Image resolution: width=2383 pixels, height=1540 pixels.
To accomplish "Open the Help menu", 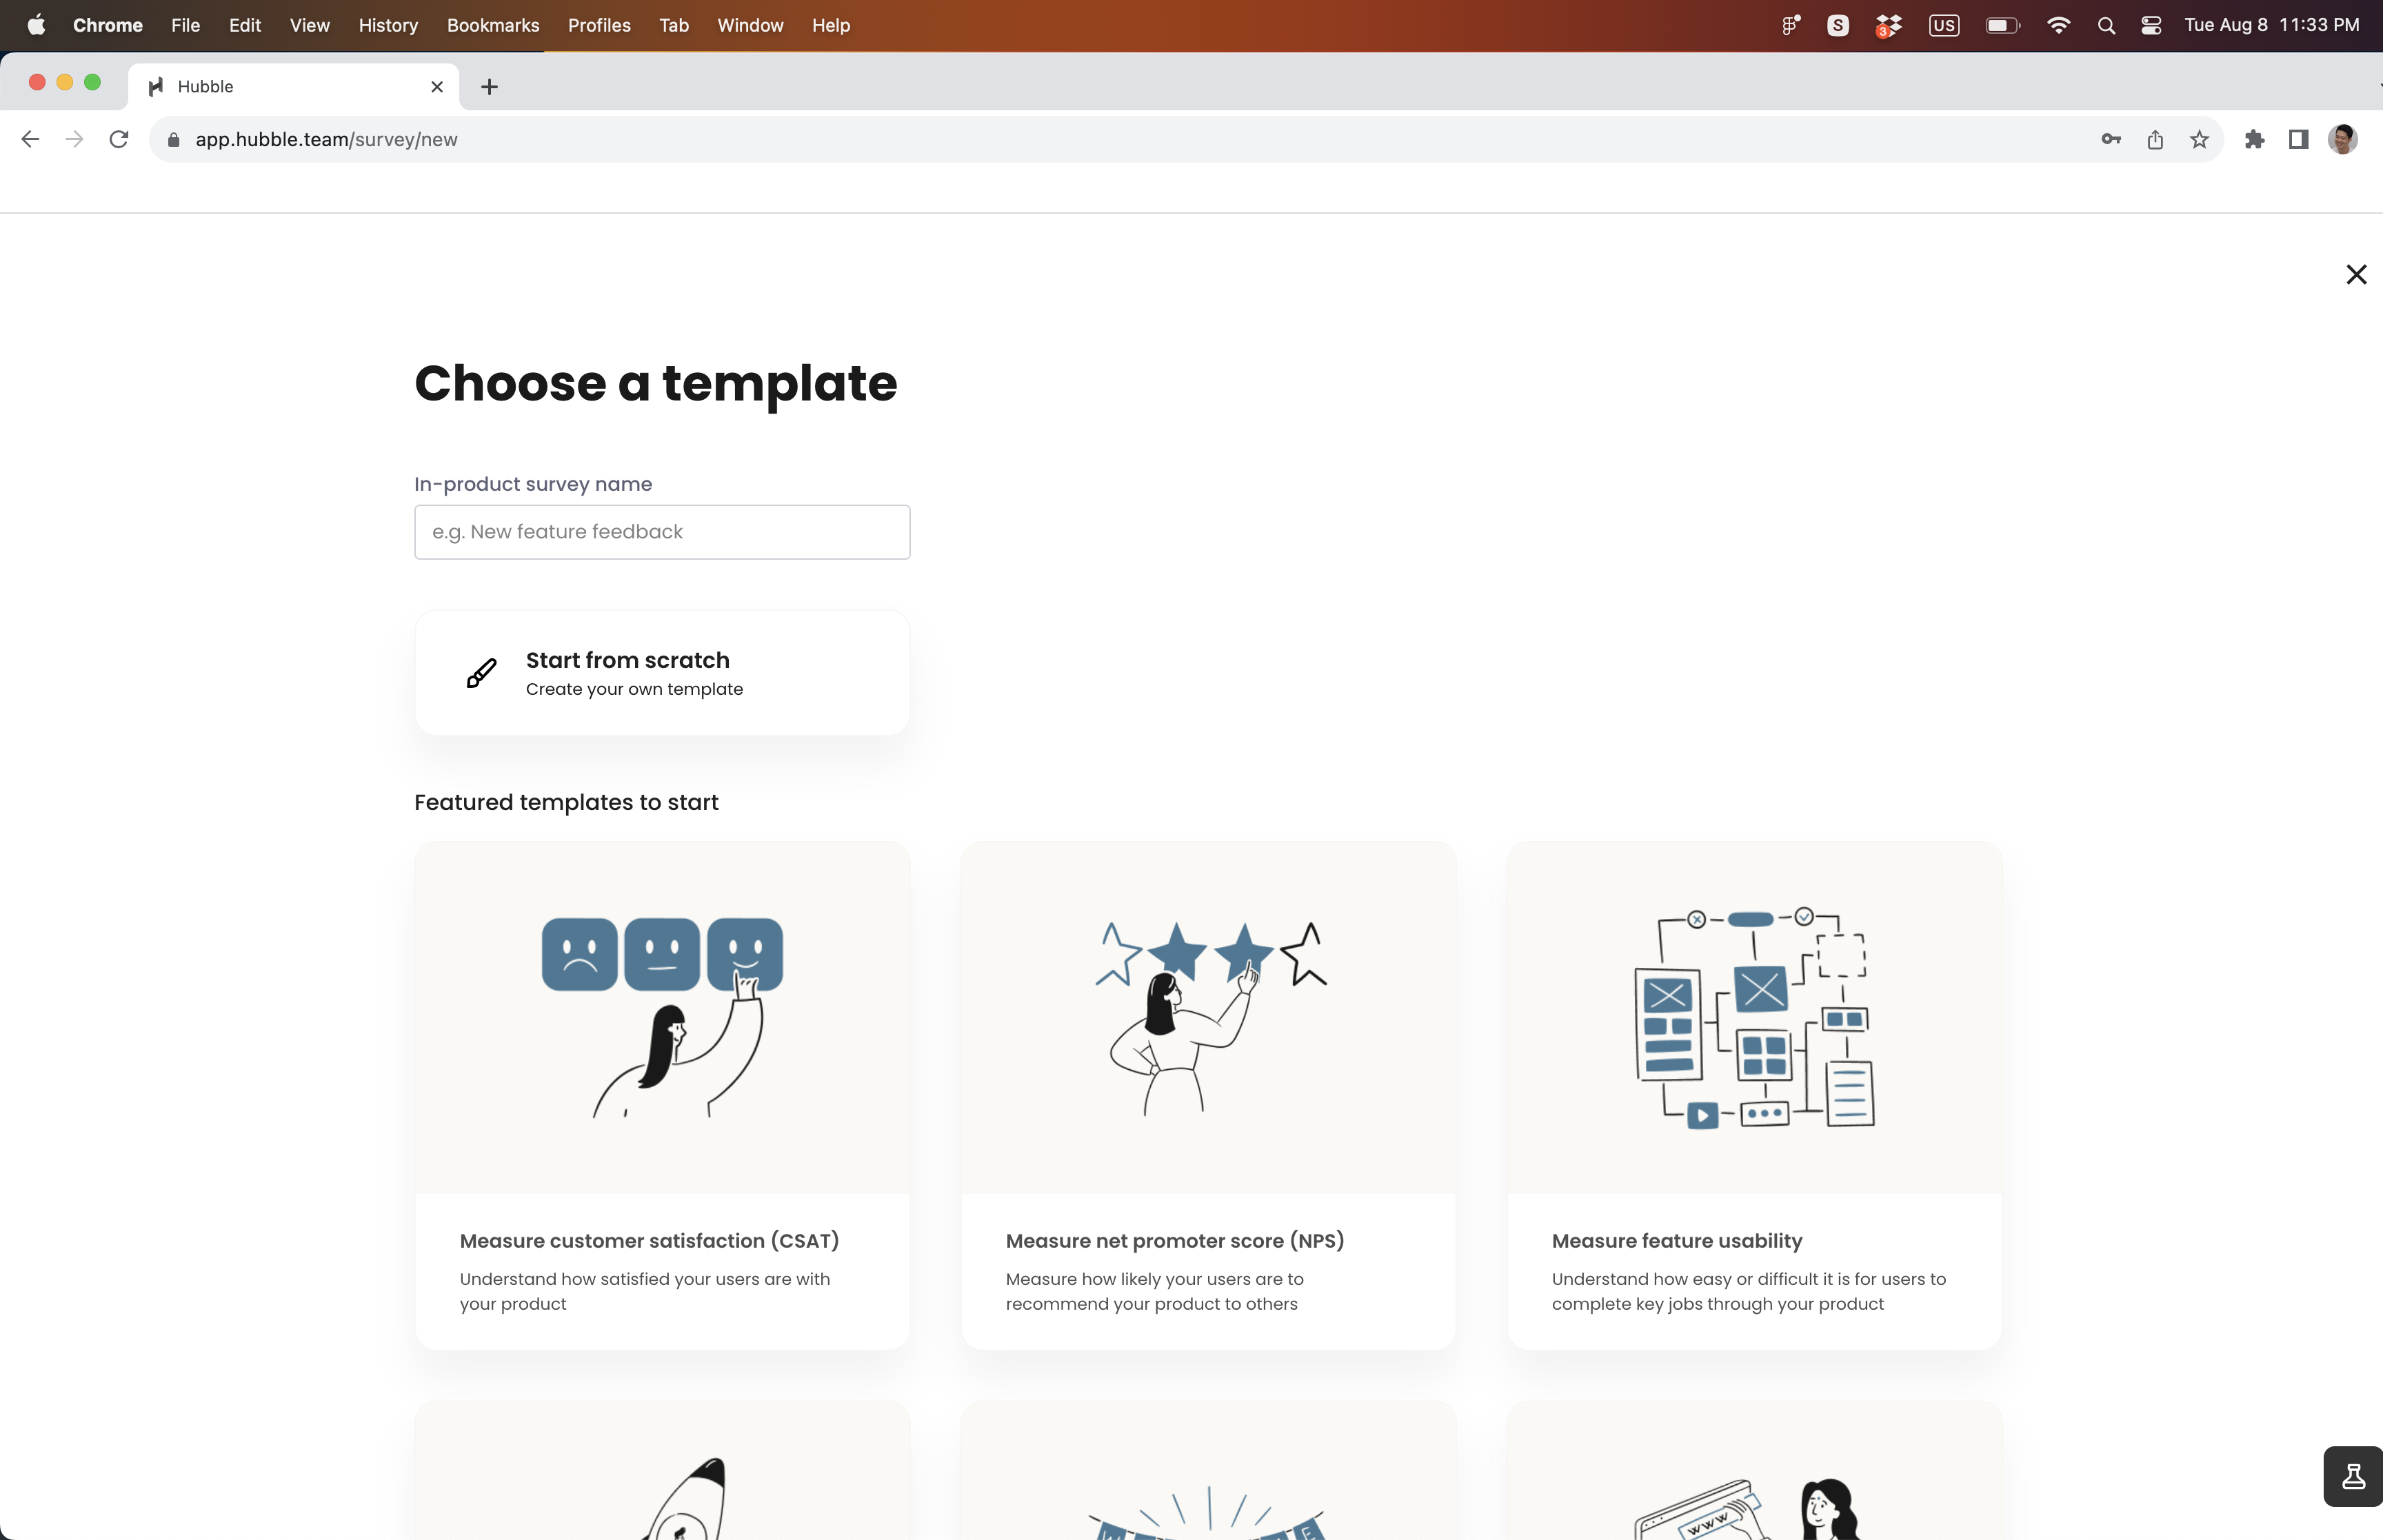I will [x=831, y=25].
